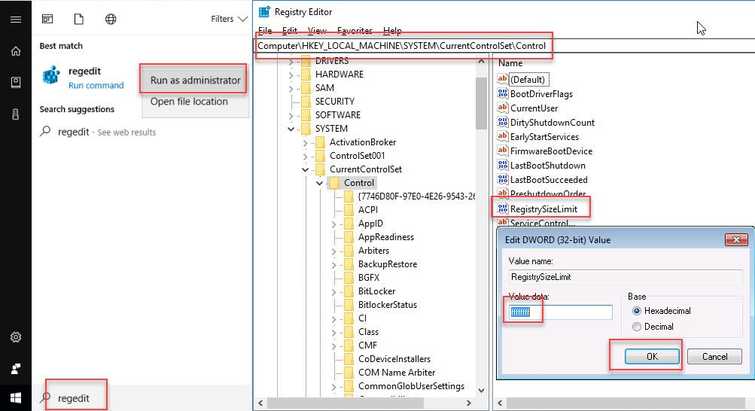Viewport: 755px width, 411px height.
Task: Click OK in the Edit DWORD dialog
Action: pyautogui.click(x=652, y=356)
